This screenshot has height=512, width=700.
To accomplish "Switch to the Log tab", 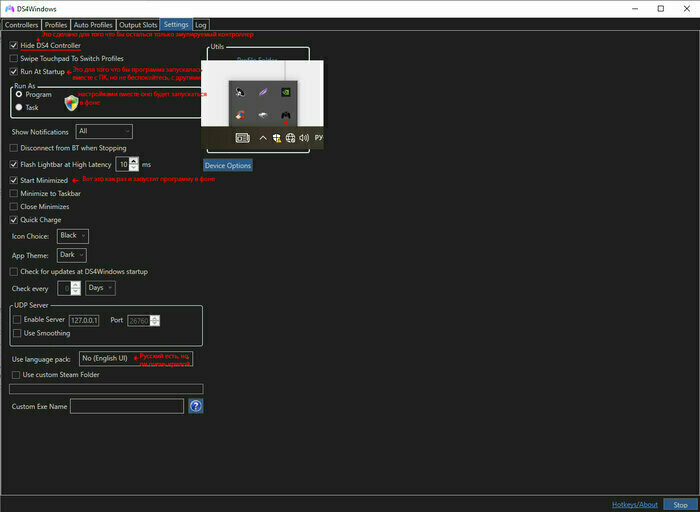I will pos(201,25).
